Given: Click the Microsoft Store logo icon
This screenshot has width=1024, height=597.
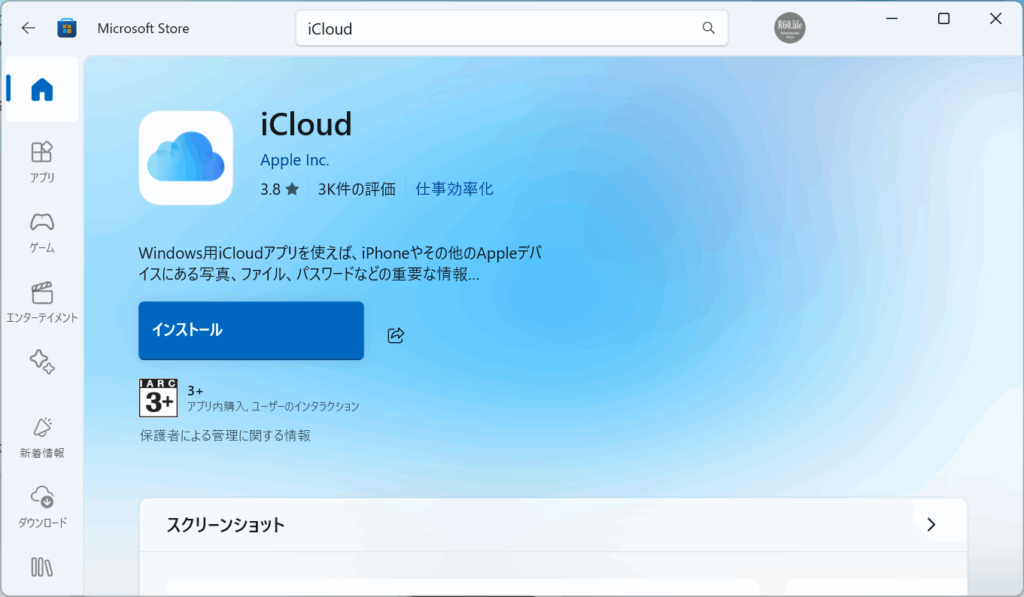Looking at the screenshot, I should pos(68,28).
